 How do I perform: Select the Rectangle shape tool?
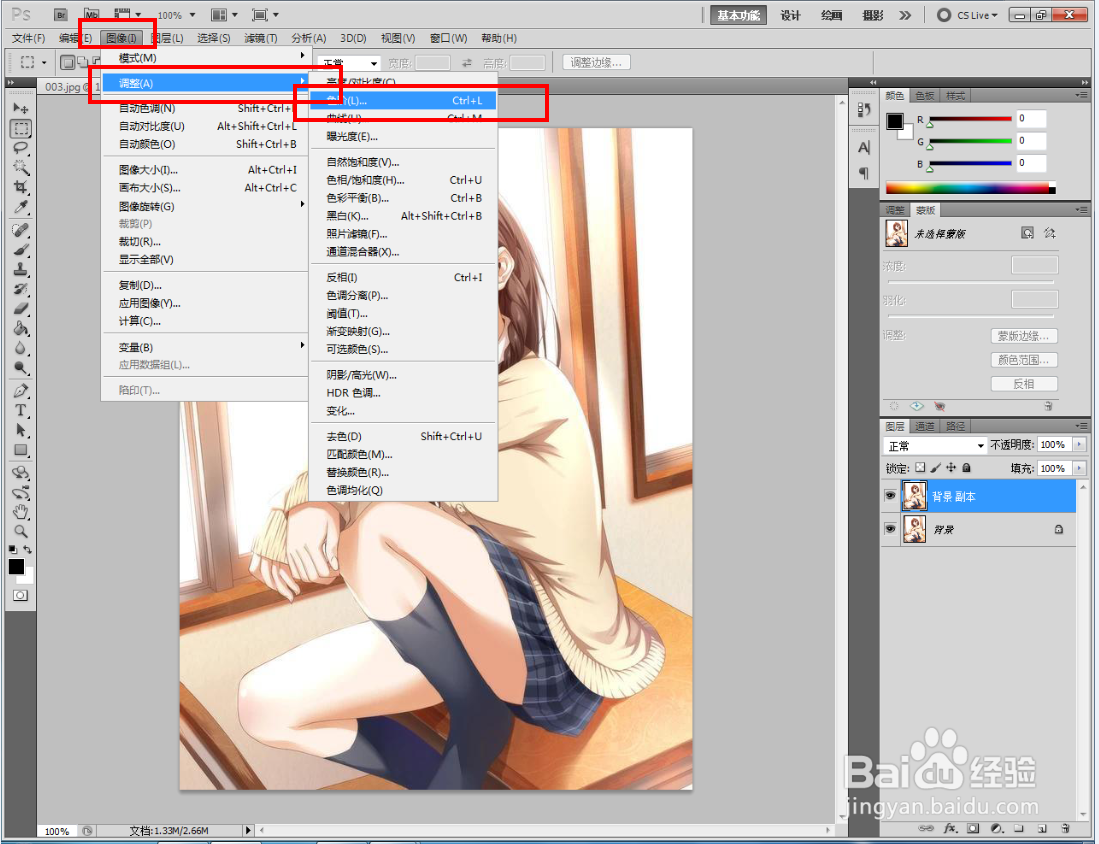click(x=21, y=450)
